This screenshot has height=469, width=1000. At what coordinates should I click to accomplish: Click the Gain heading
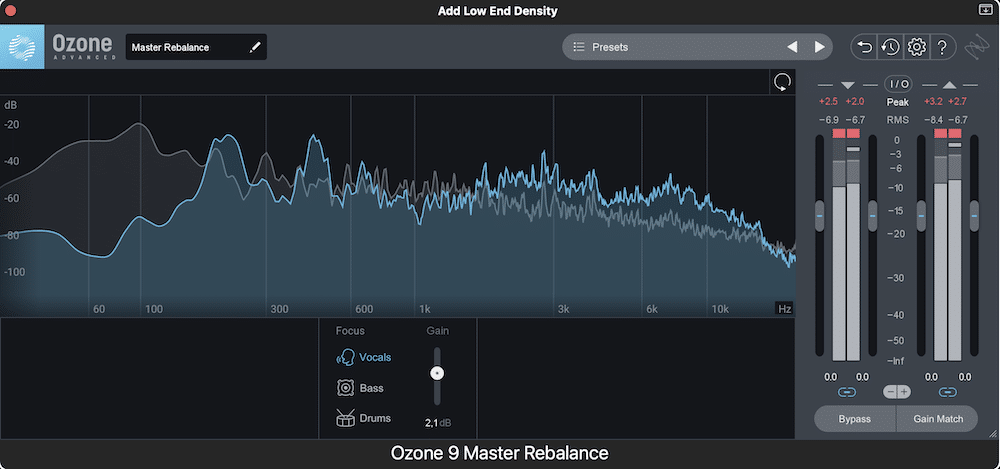coord(438,331)
